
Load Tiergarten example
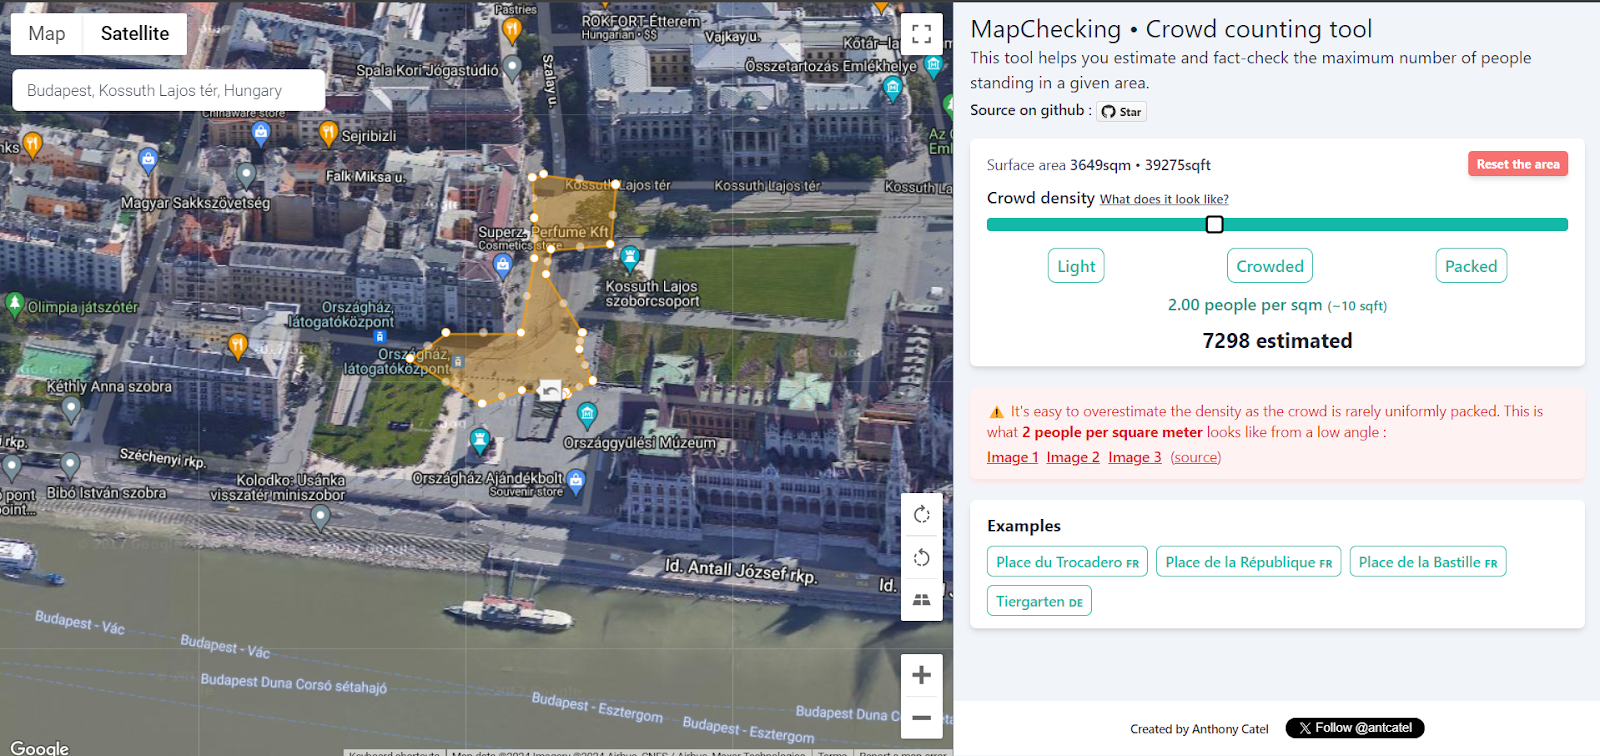click(x=1039, y=601)
